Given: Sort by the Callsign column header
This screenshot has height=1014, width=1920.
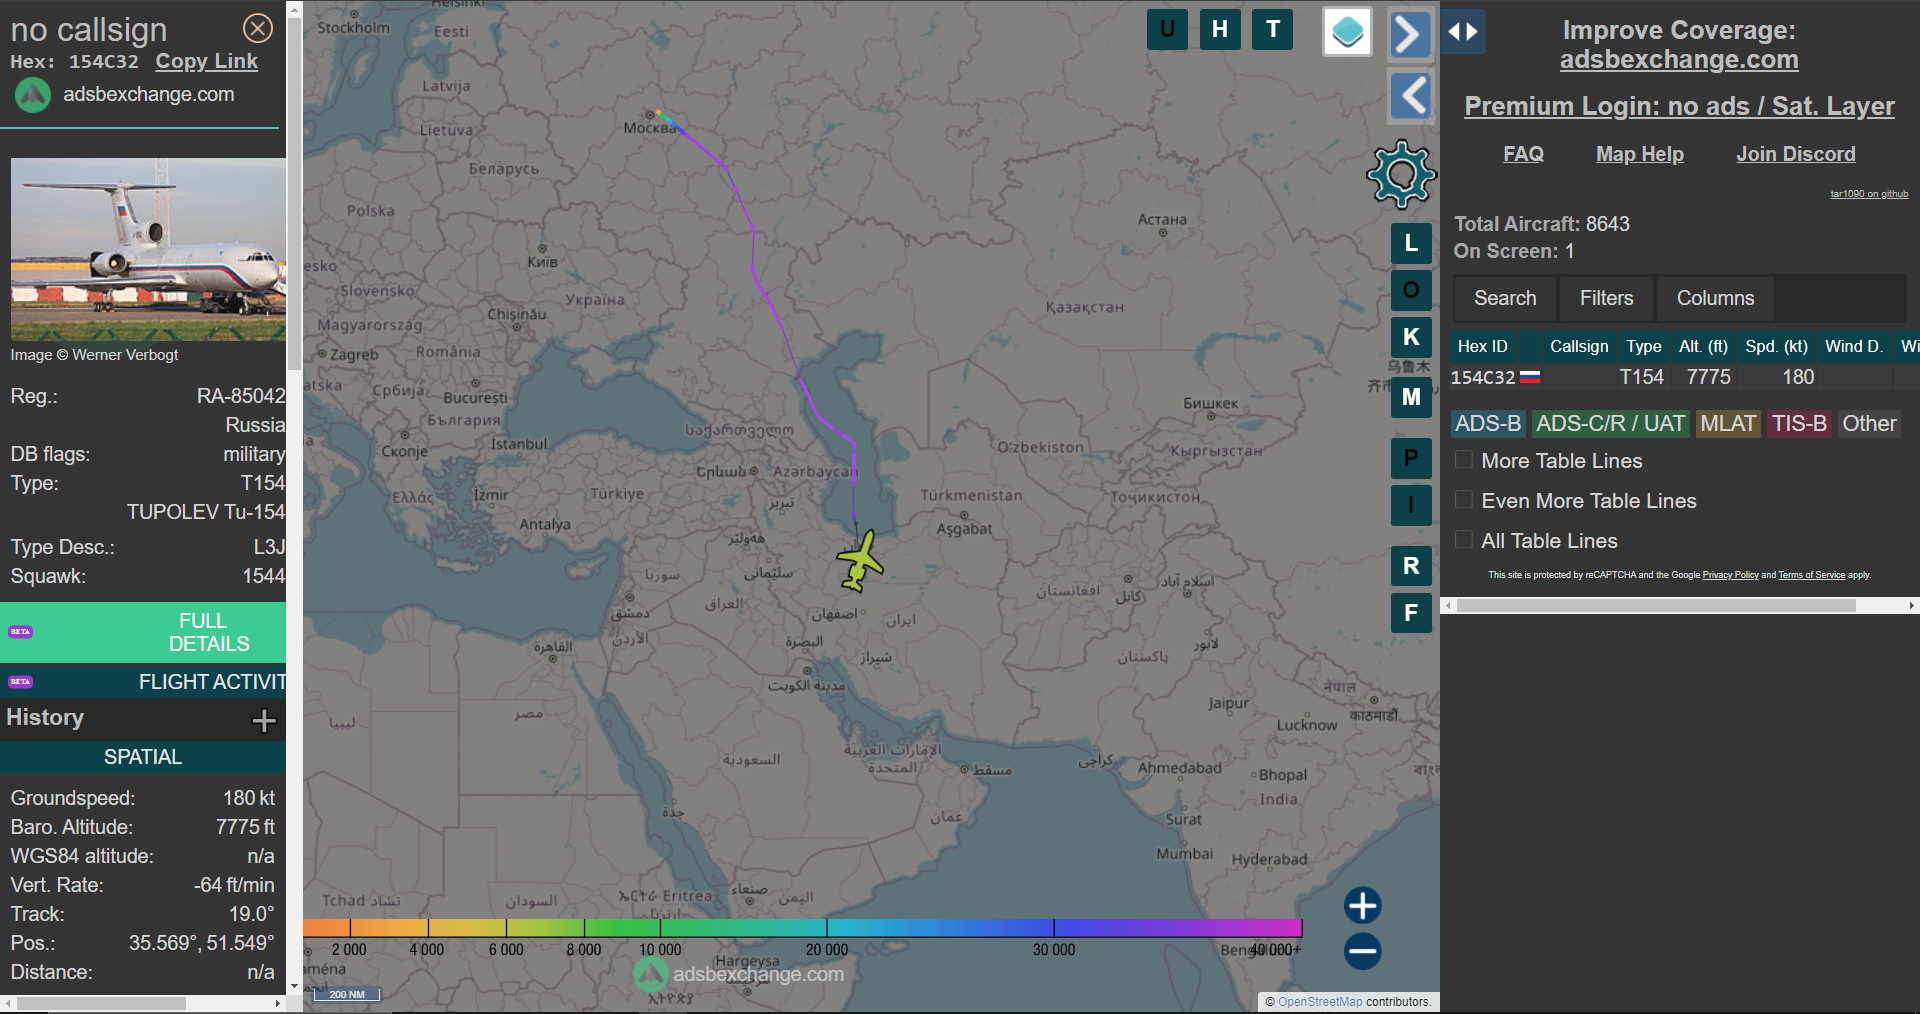Looking at the screenshot, I should (x=1579, y=346).
